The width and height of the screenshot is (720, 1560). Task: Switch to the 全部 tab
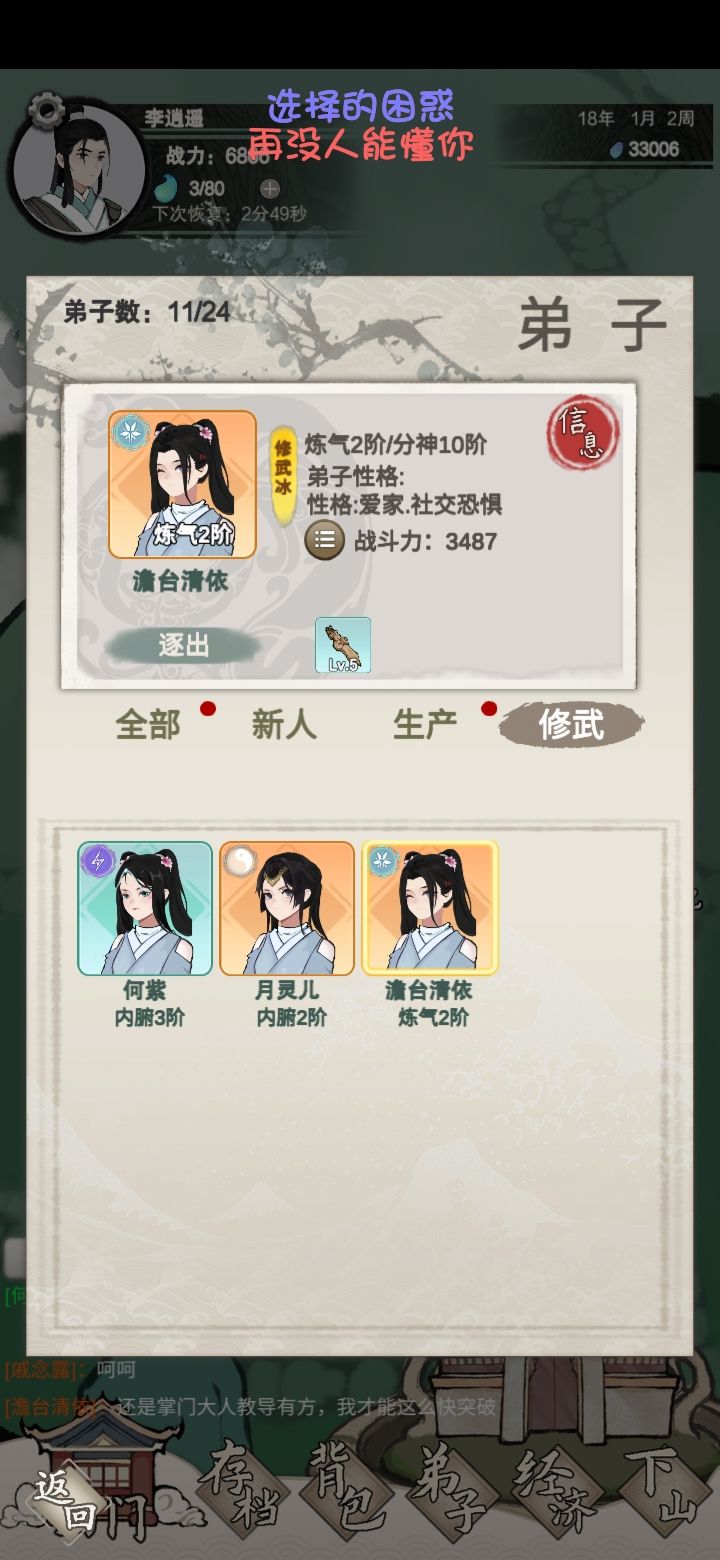coord(148,724)
